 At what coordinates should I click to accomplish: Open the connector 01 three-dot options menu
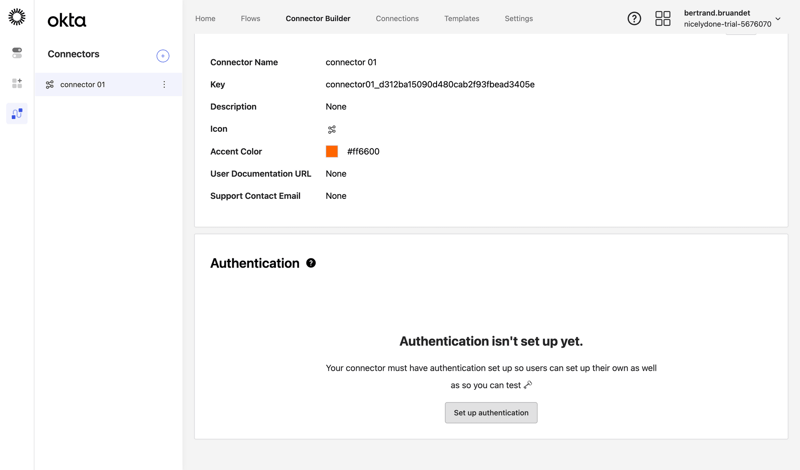point(164,85)
